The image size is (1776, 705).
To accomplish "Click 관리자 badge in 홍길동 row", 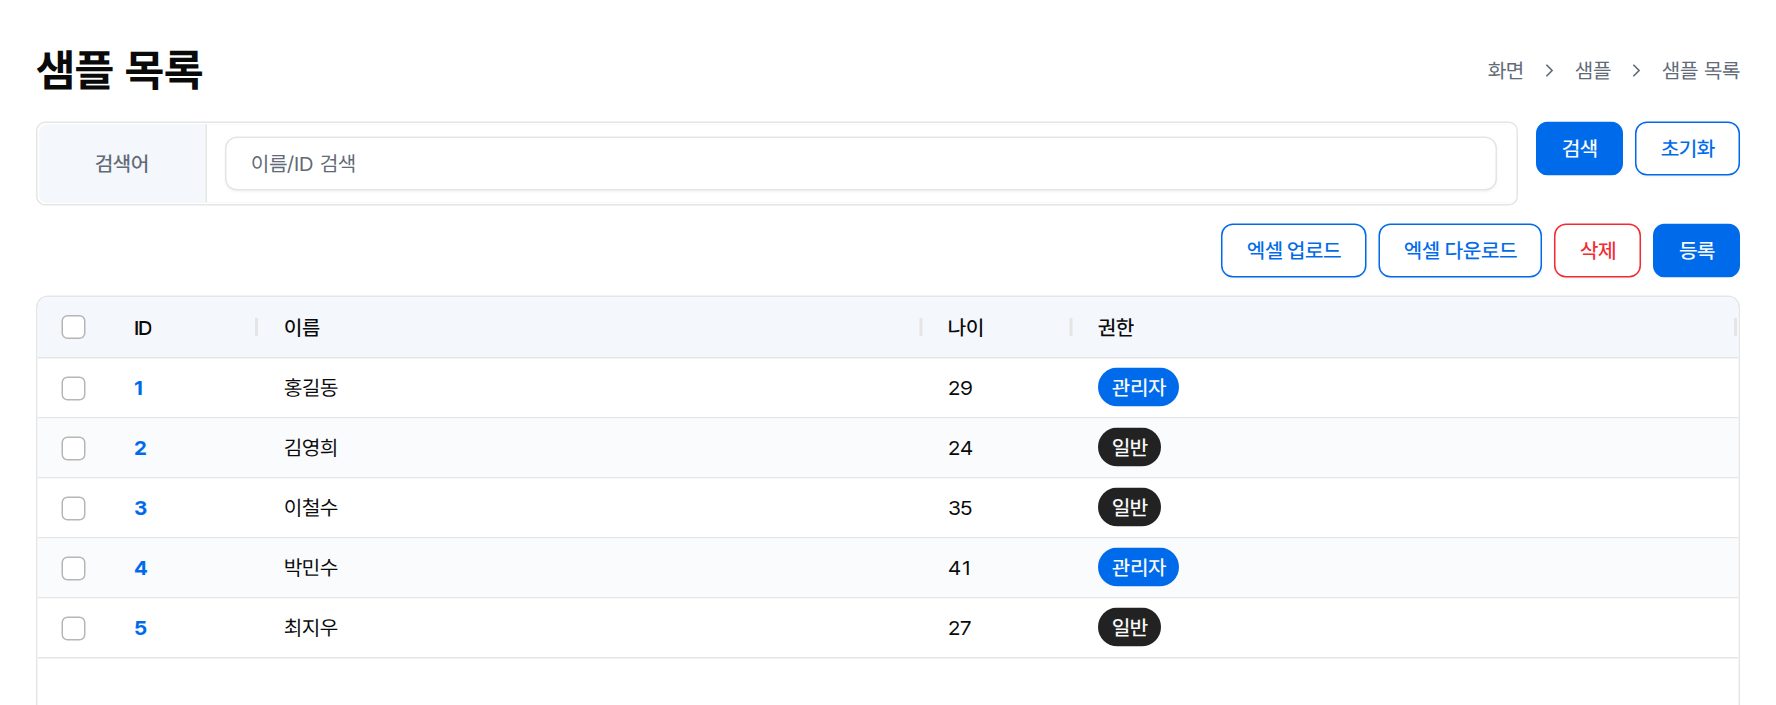I will tap(1138, 387).
